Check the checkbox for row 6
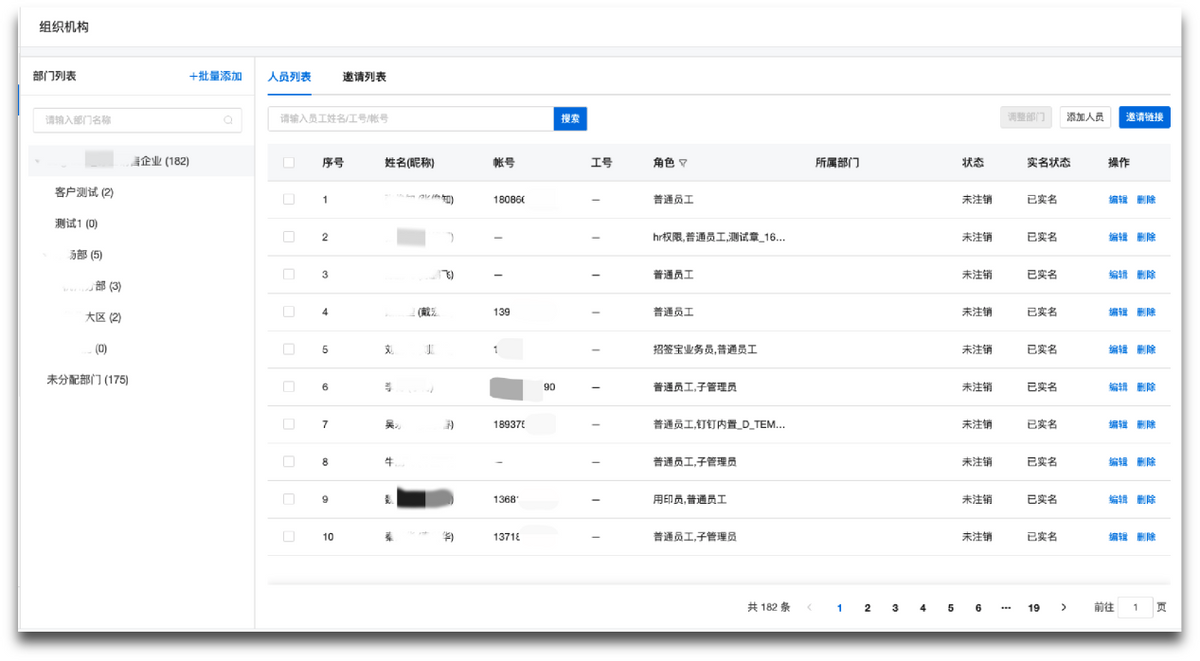The image size is (1200, 661). (x=289, y=387)
